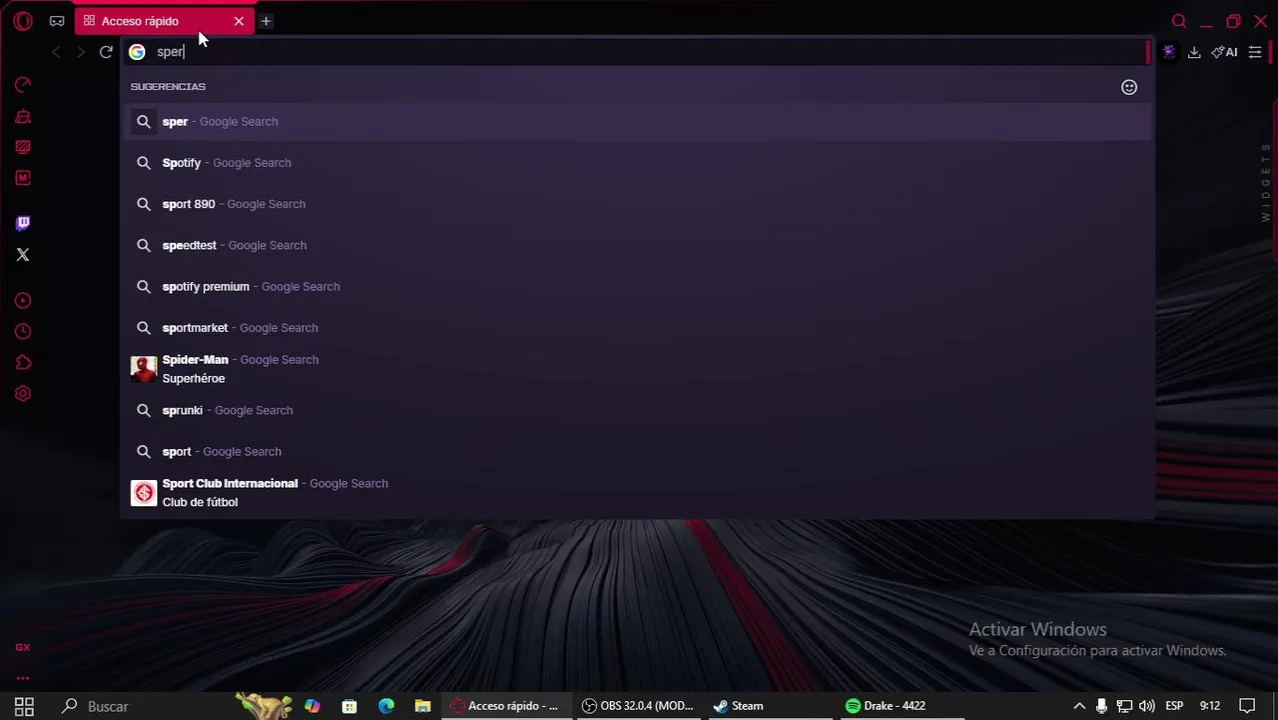
Task: Click the GX logo at sidebar bottom
Action: 23,647
